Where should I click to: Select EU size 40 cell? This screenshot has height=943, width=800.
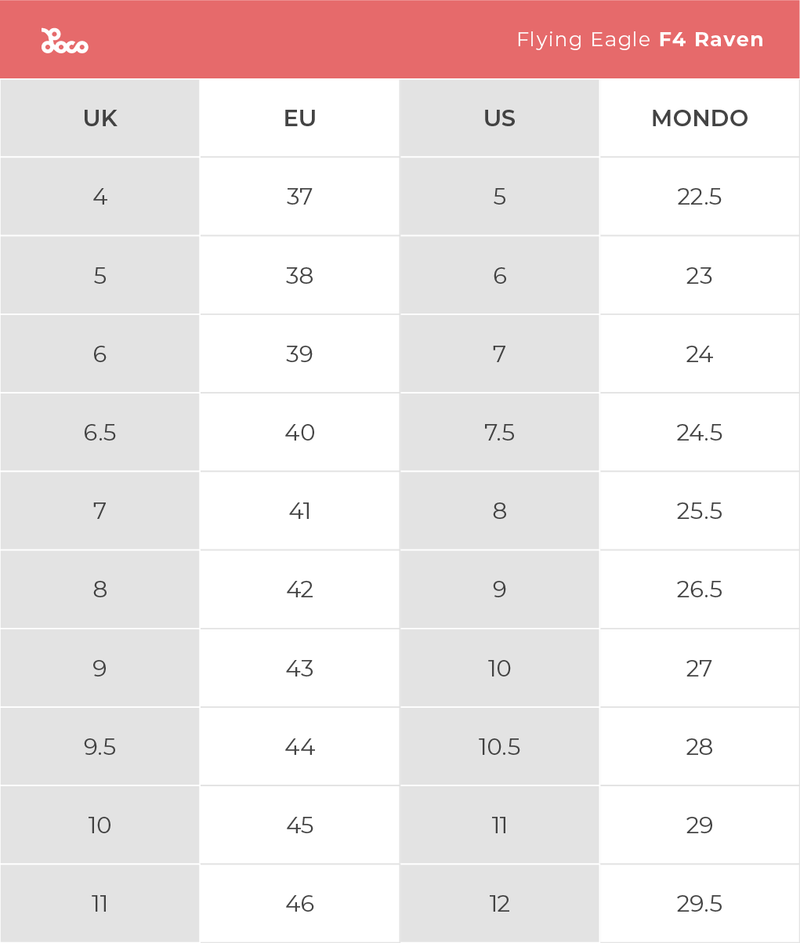[x=300, y=432]
